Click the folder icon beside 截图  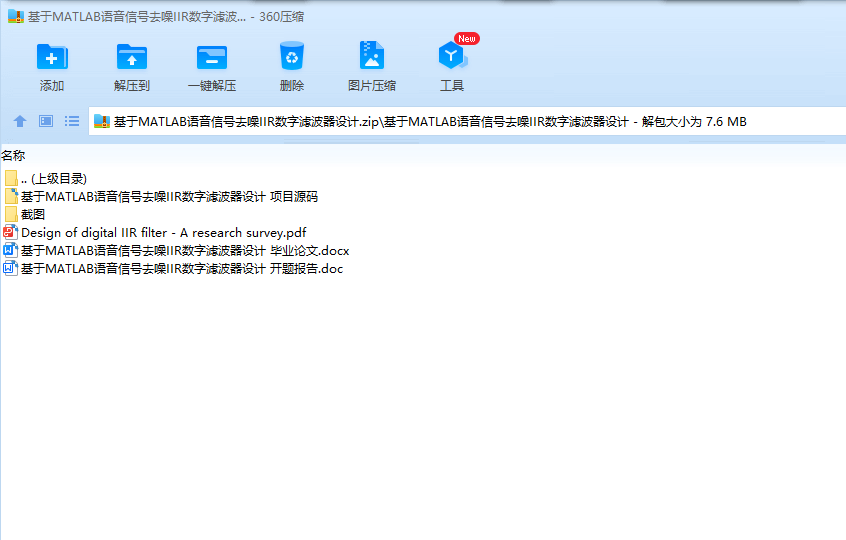[x=11, y=214]
